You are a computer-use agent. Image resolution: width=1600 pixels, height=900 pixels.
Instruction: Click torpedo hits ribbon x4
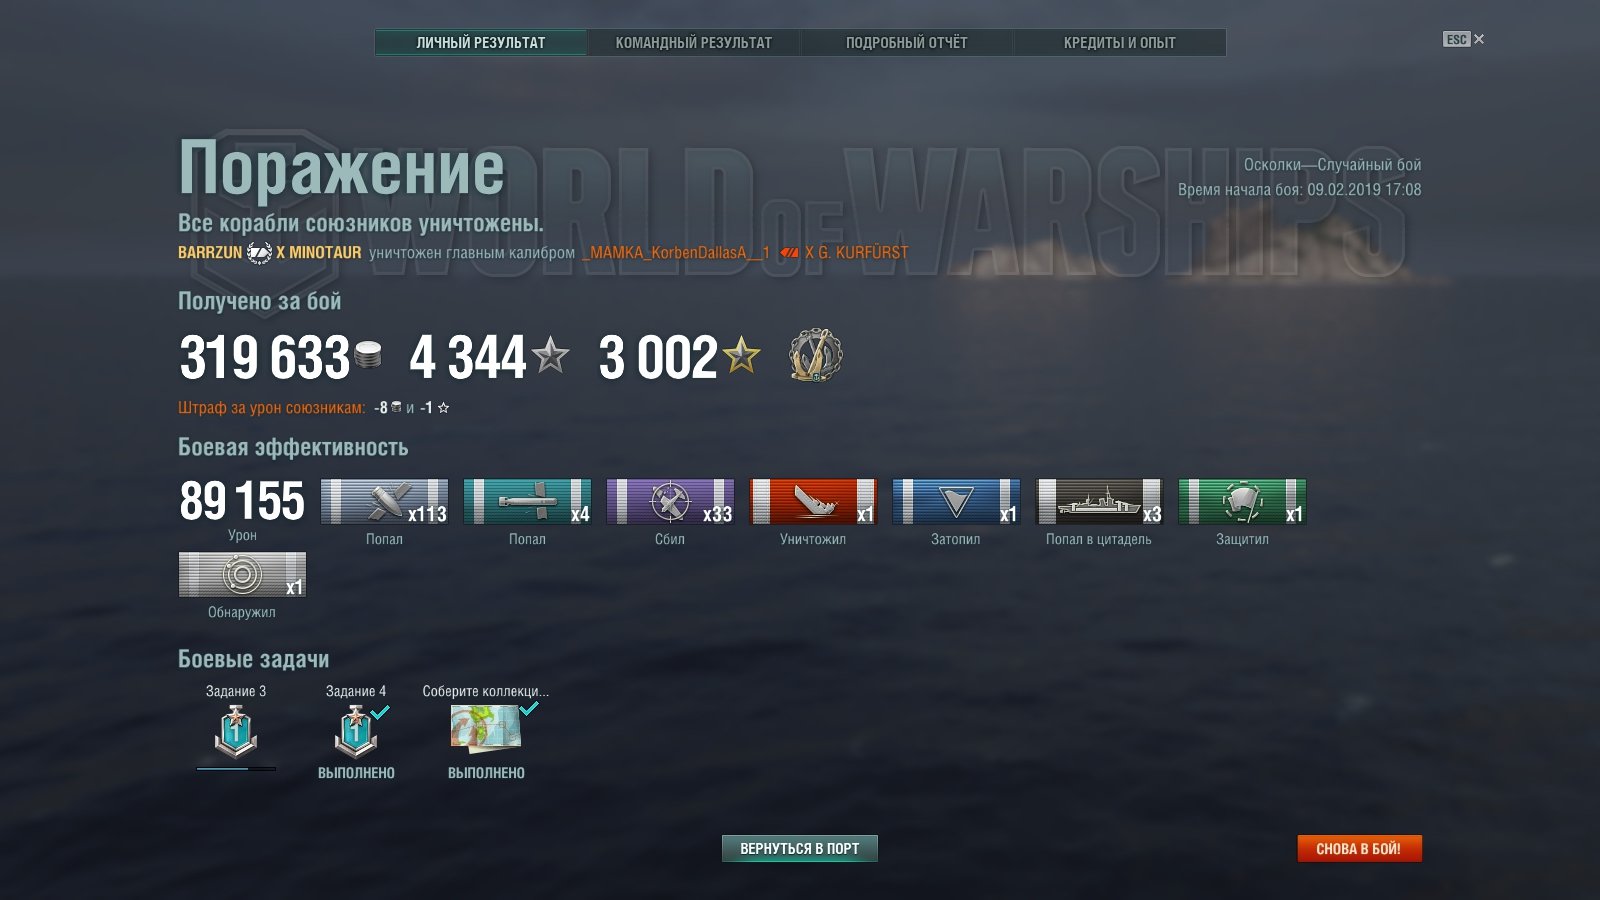click(527, 501)
